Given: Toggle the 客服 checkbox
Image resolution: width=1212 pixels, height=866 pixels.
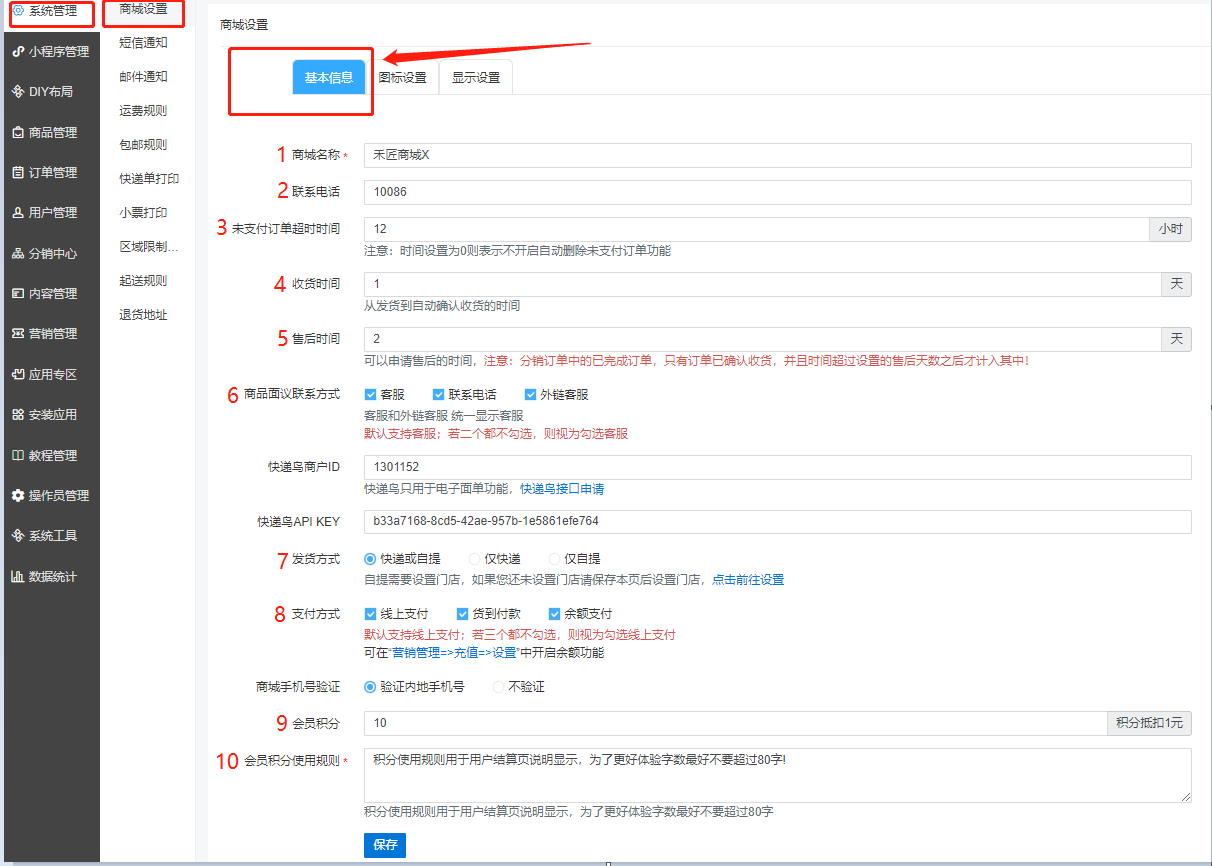Looking at the screenshot, I should (x=370, y=394).
